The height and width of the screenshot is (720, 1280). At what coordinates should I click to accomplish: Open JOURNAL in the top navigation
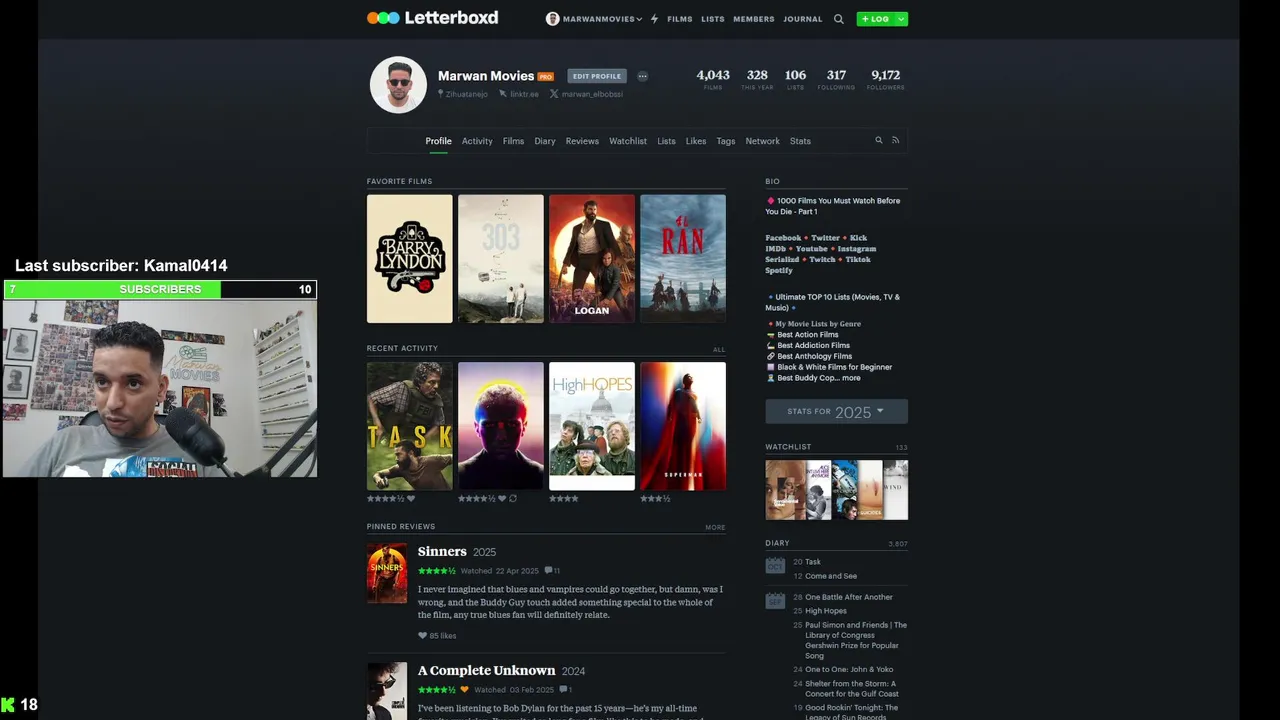pyautogui.click(x=803, y=19)
